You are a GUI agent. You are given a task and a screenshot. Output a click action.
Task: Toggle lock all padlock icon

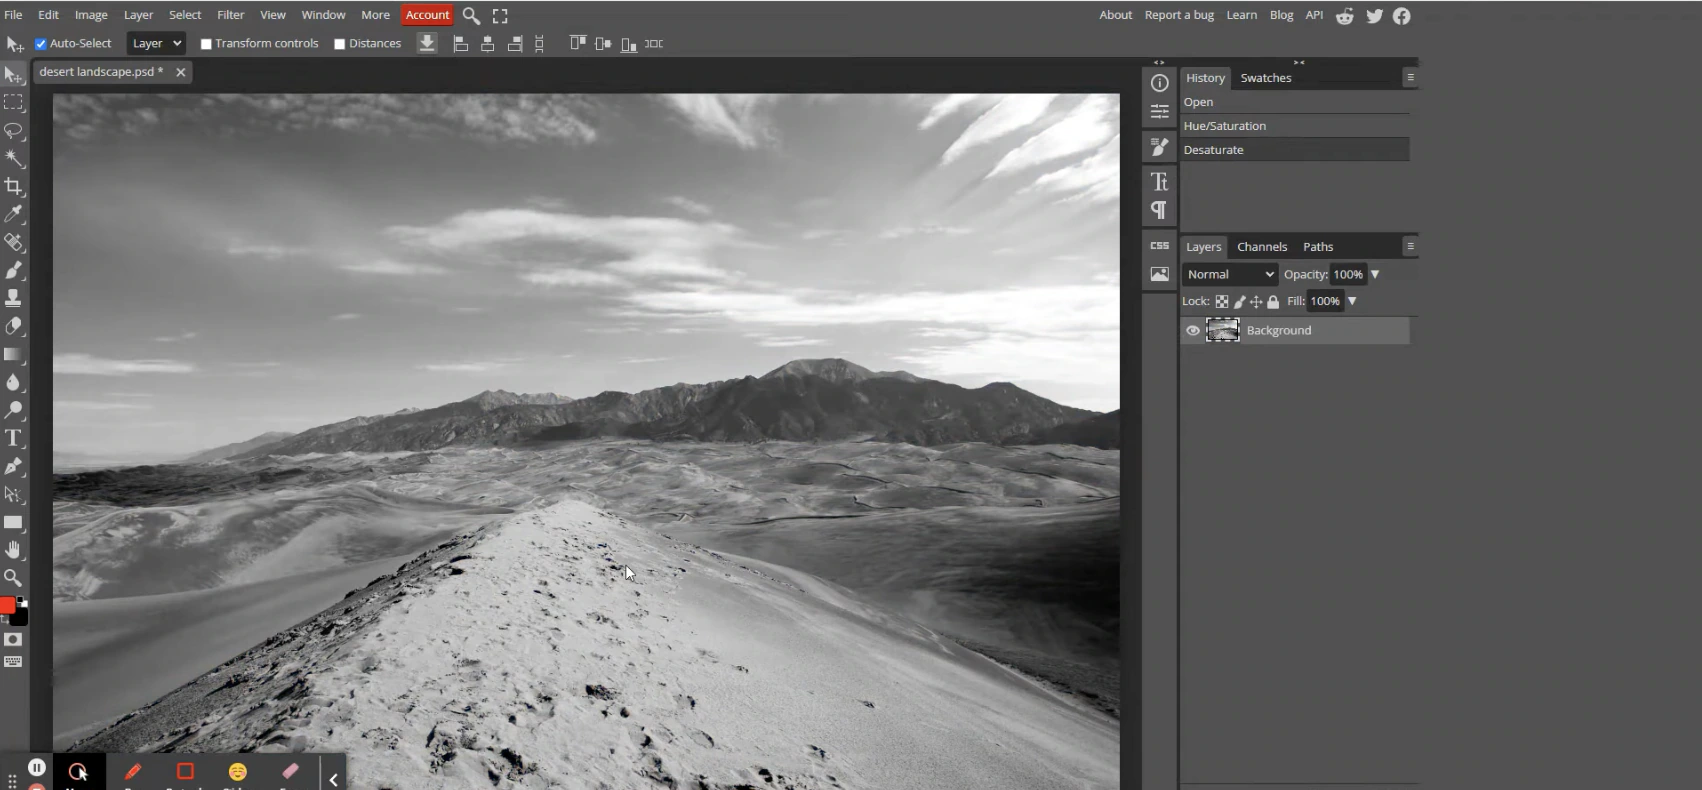[x=1273, y=302]
